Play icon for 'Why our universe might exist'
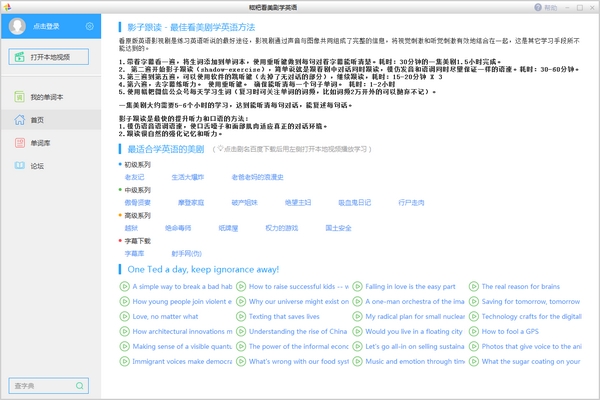Image resolution: width=600 pixels, height=400 pixels. (241, 301)
